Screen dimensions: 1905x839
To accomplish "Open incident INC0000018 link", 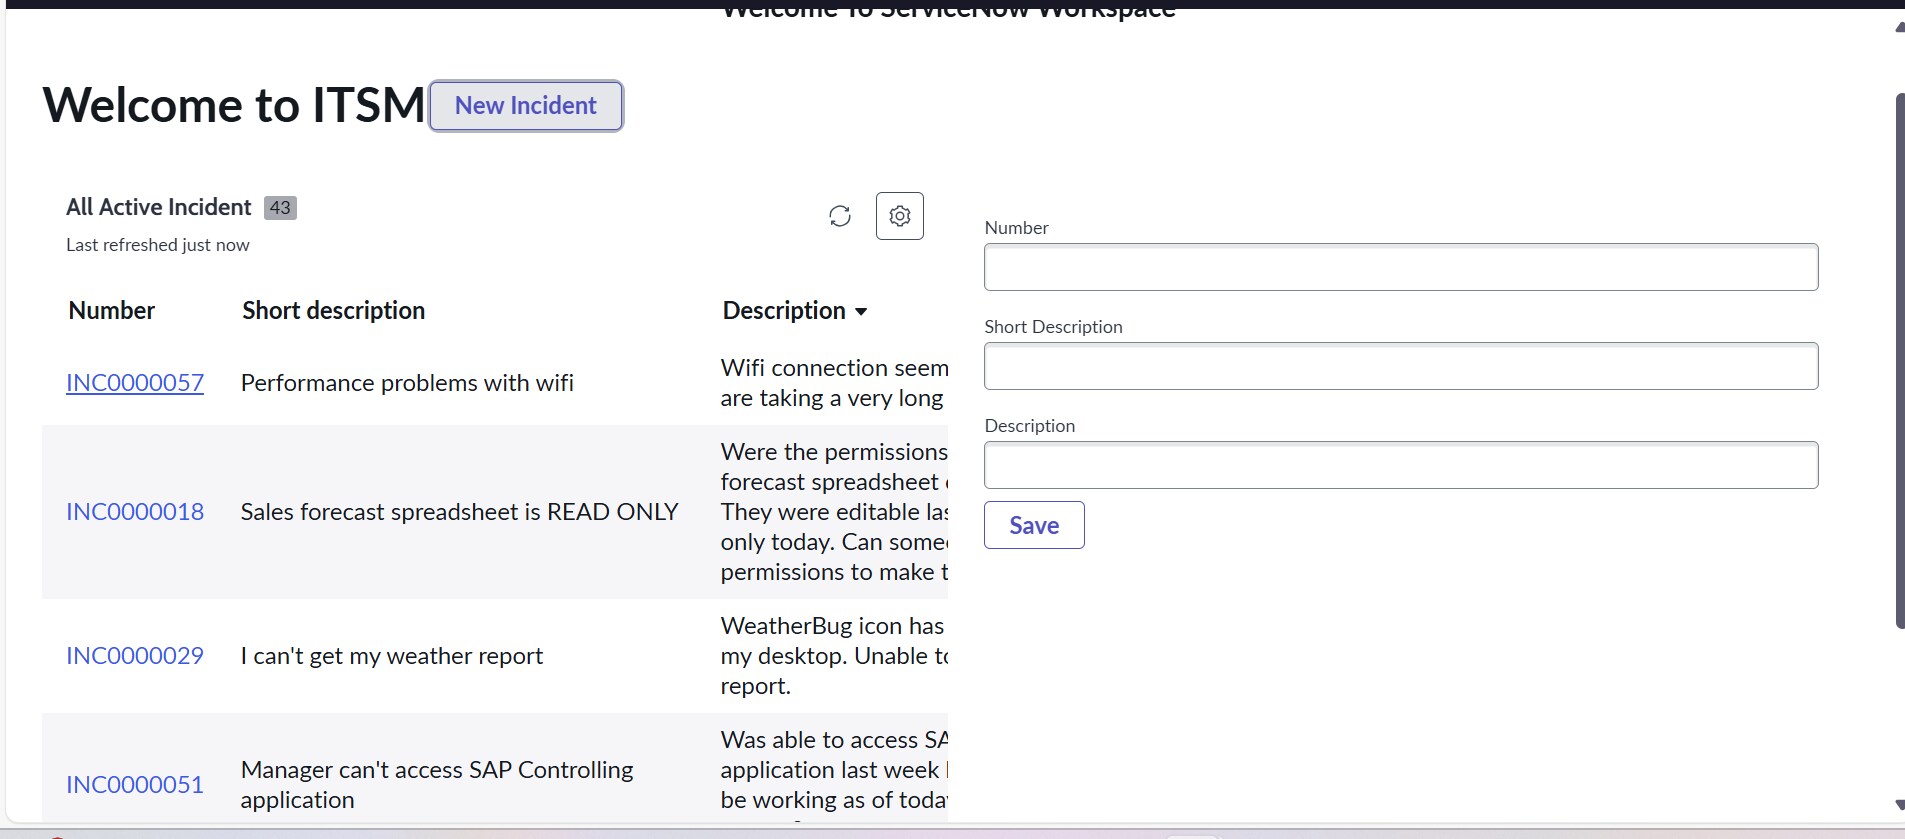I will [x=135, y=512].
